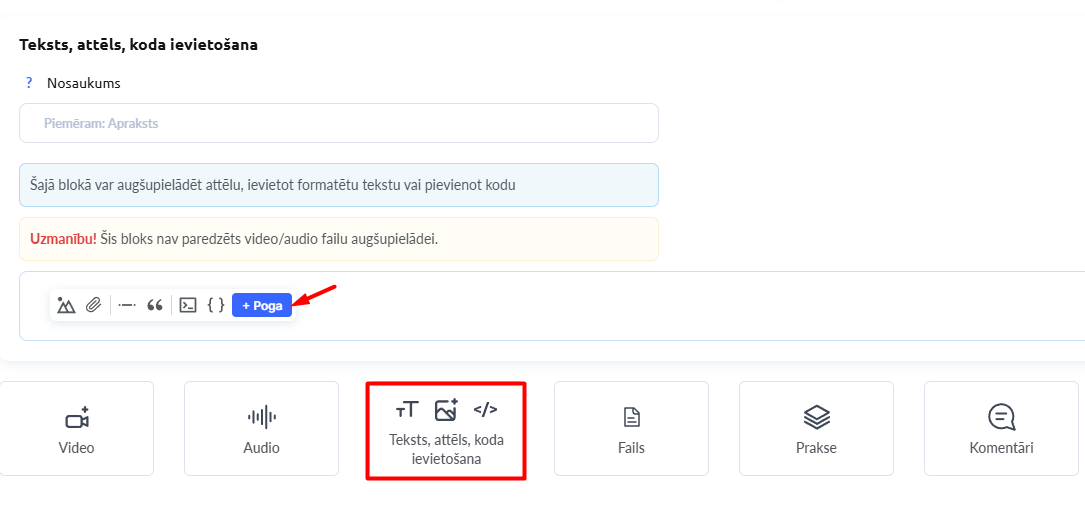
Task: Choose the Audio block type
Action: (262, 428)
